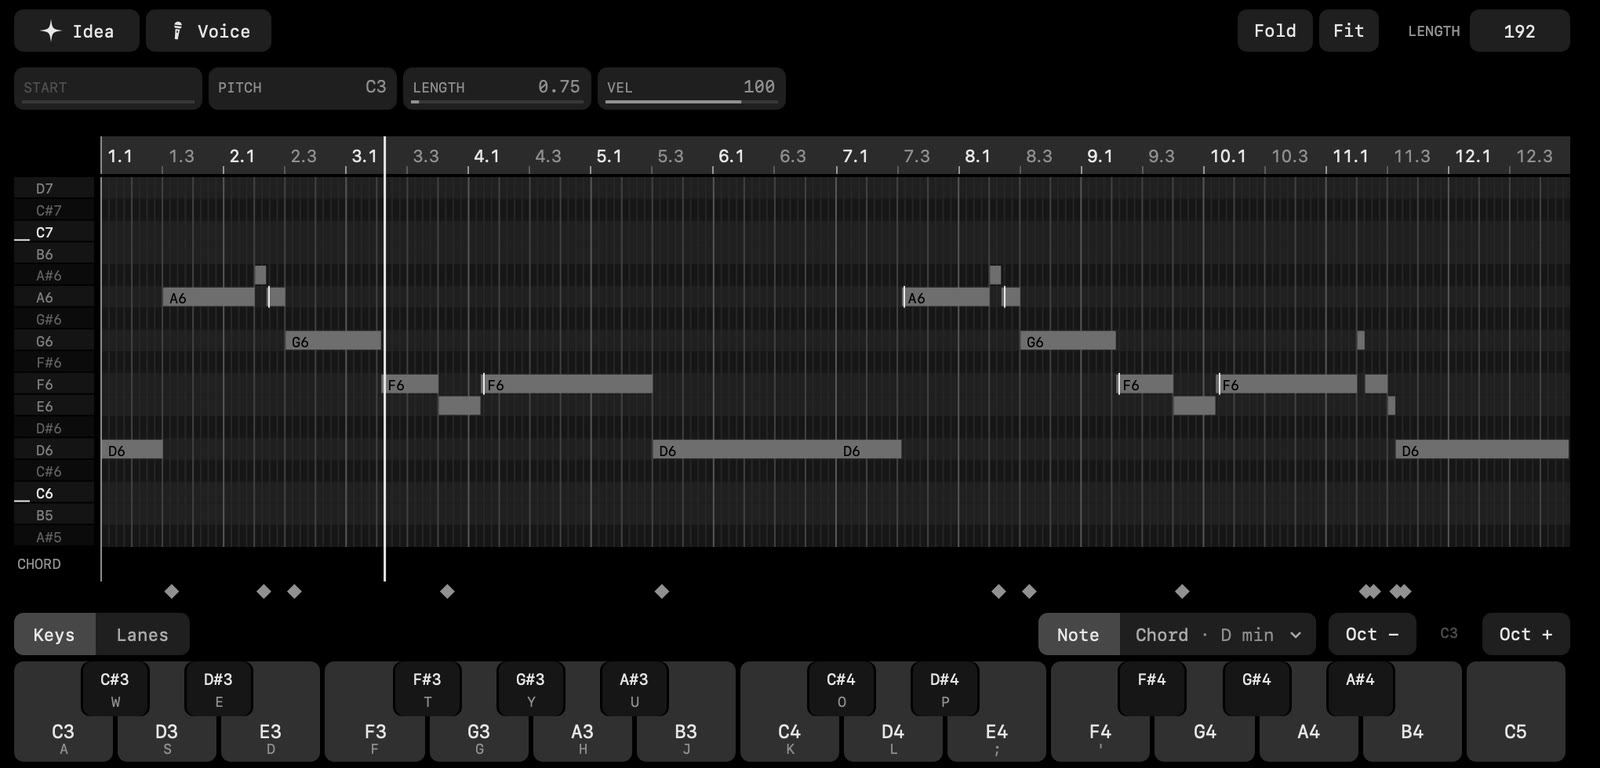Play the C#4 black key
Image resolution: width=1600 pixels, height=768 pixels.
click(841, 689)
